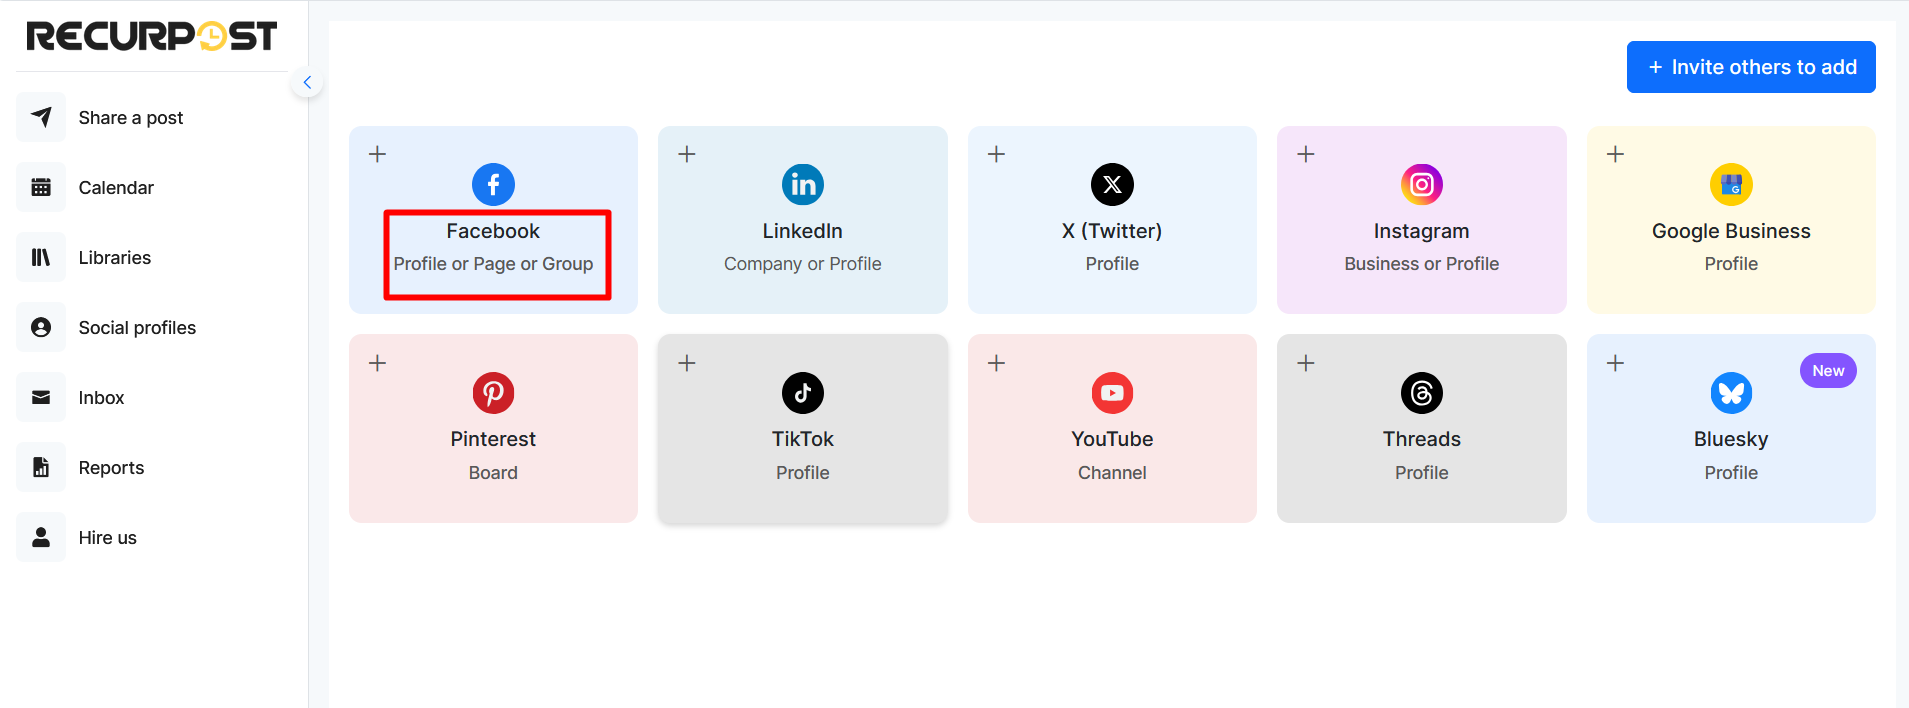1909x708 pixels.
Task: Click the Facebook logo icon
Action: [x=493, y=184]
